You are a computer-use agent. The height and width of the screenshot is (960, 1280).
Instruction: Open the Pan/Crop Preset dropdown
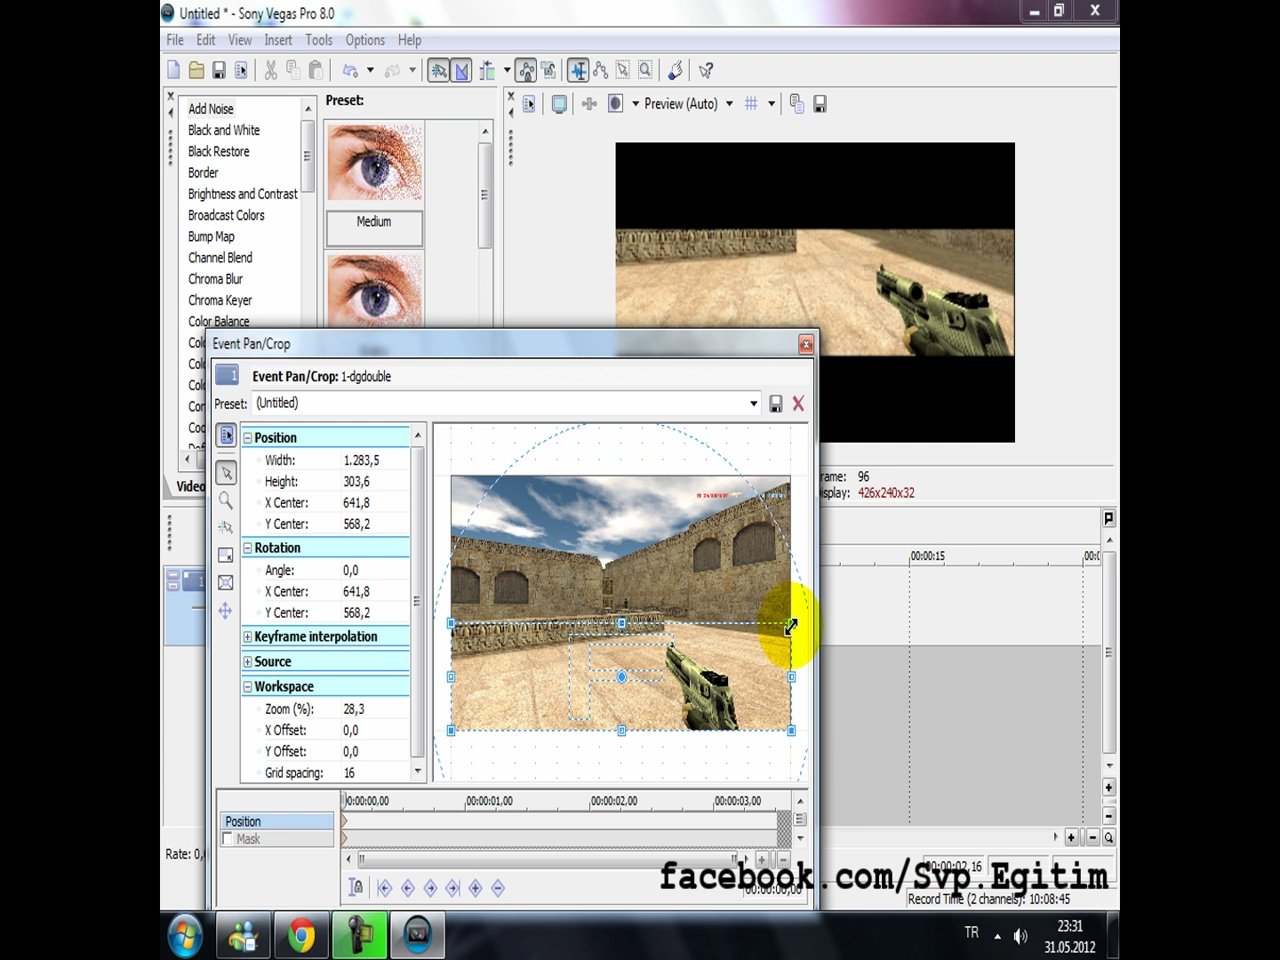753,403
